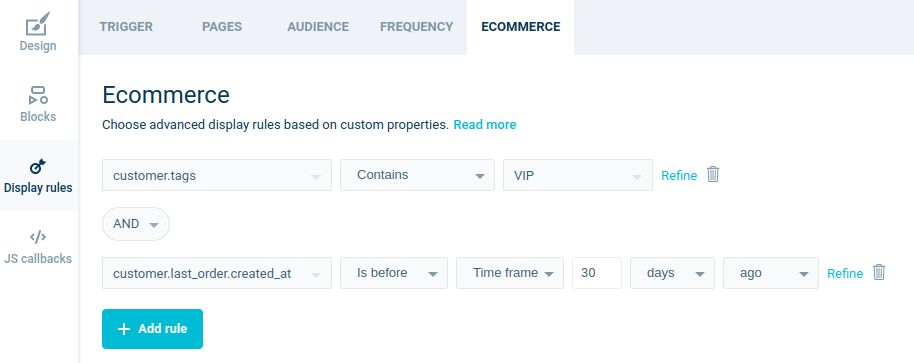Change the AND logical operator dropdown
Screen dimensions: 914x363
[136, 224]
